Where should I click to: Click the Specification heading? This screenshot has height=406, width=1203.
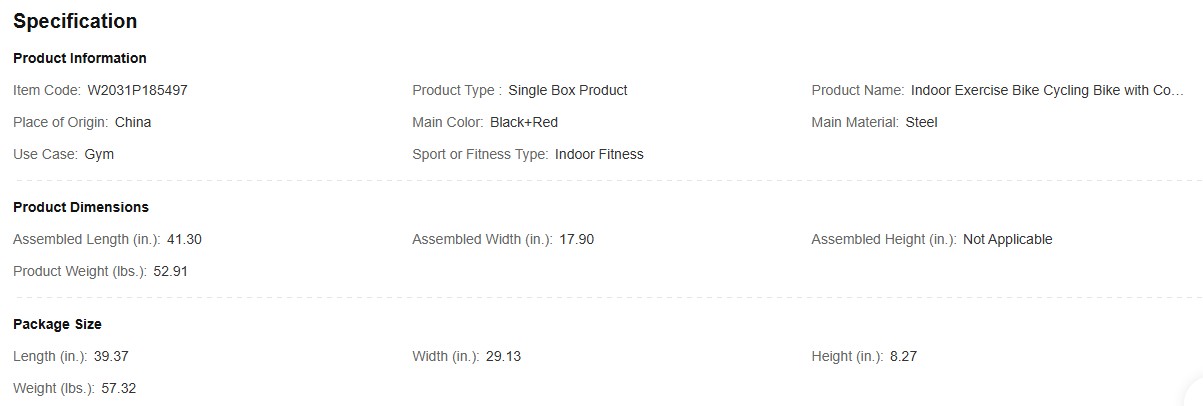click(75, 21)
